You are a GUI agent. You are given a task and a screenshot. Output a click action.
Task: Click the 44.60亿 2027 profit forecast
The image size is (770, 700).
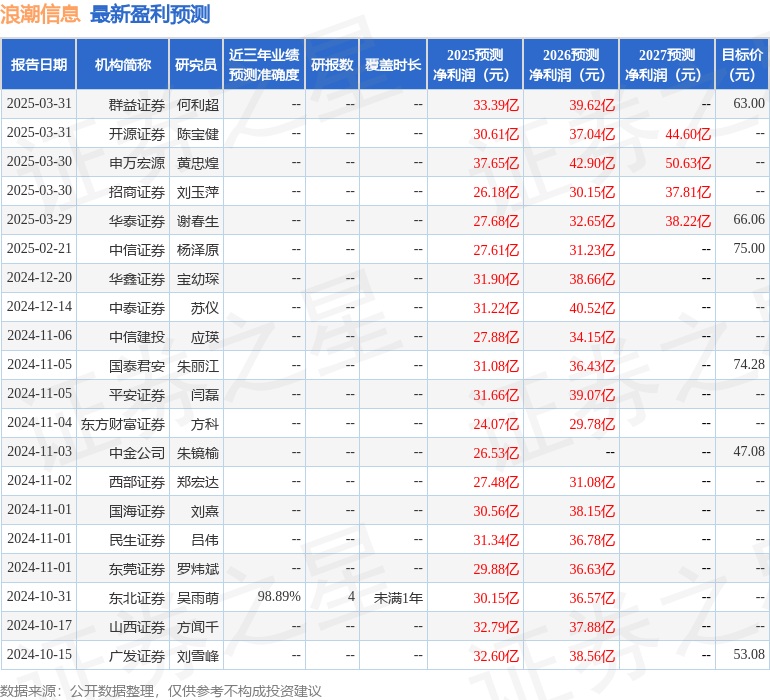pyautogui.click(x=688, y=134)
